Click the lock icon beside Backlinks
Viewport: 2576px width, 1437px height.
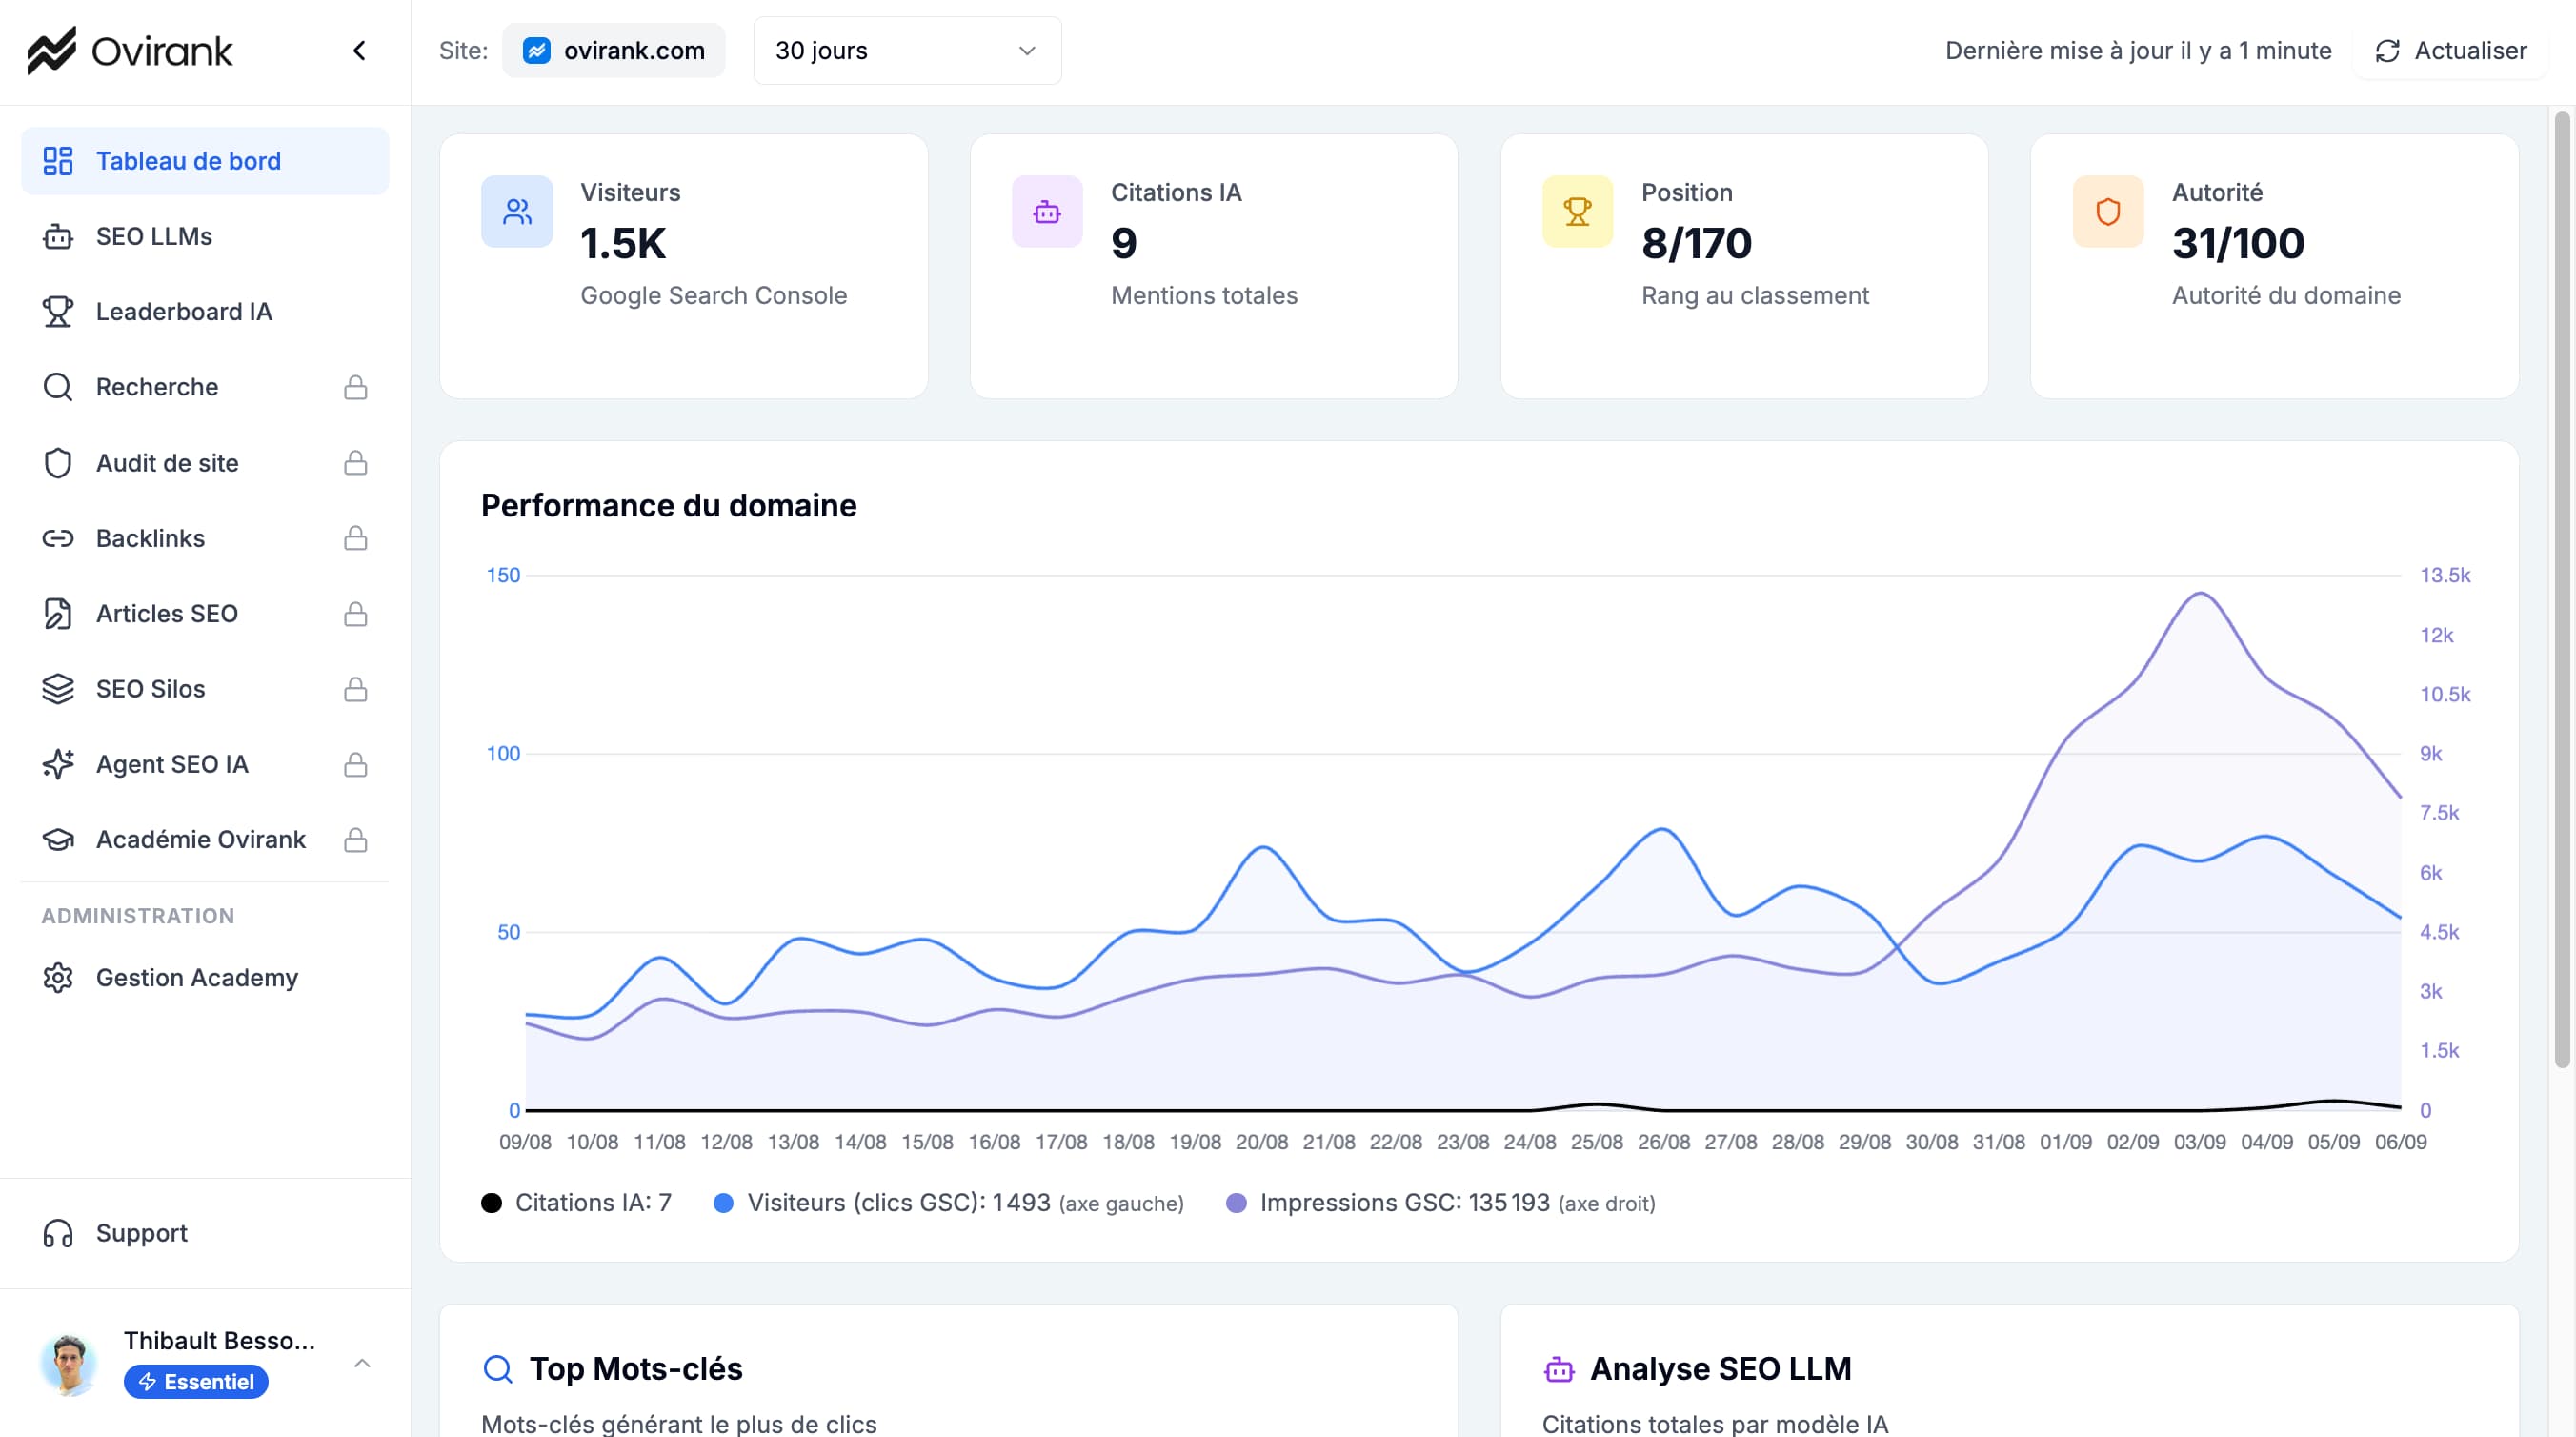tap(355, 538)
